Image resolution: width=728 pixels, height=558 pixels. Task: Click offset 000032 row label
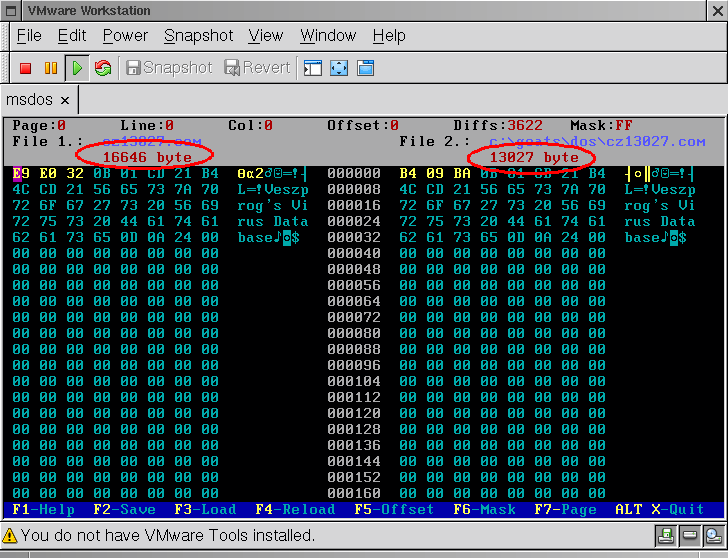point(354,238)
